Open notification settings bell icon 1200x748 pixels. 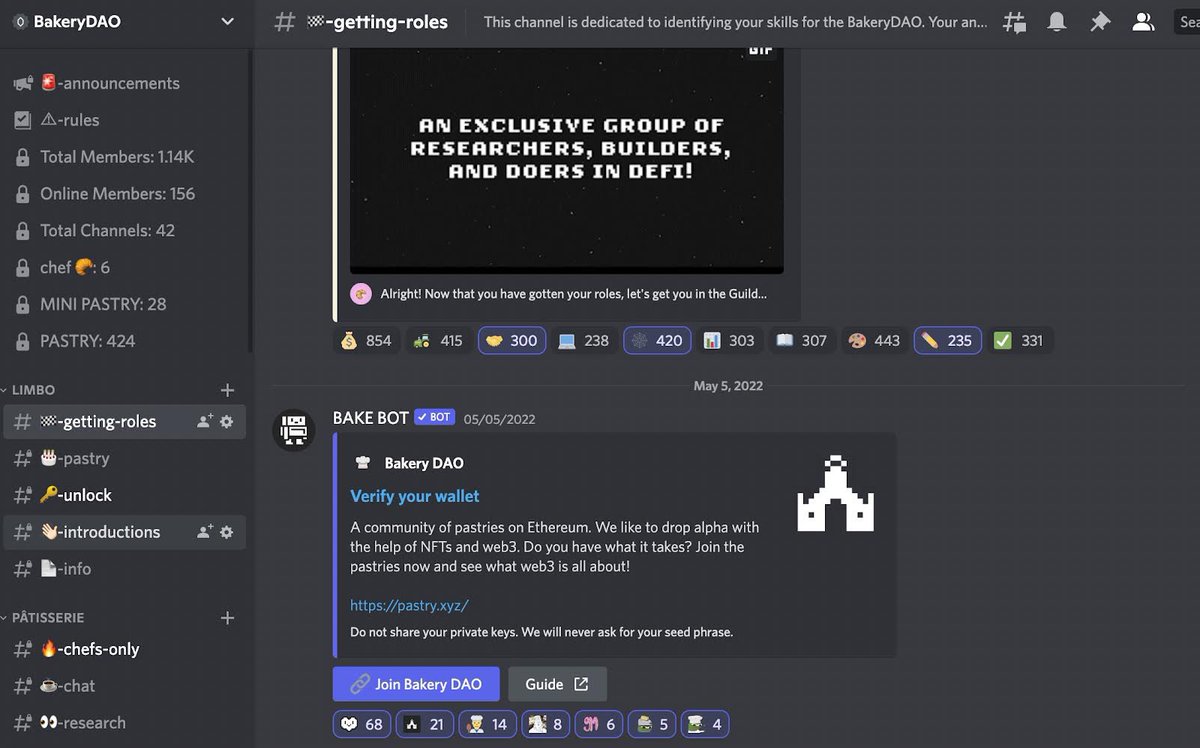point(1056,21)
